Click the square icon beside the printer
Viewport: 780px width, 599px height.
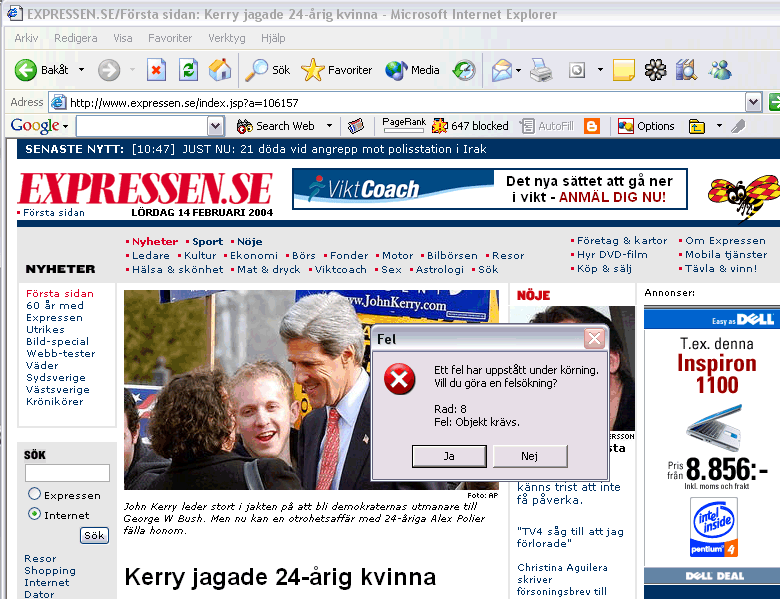point(577,70)
